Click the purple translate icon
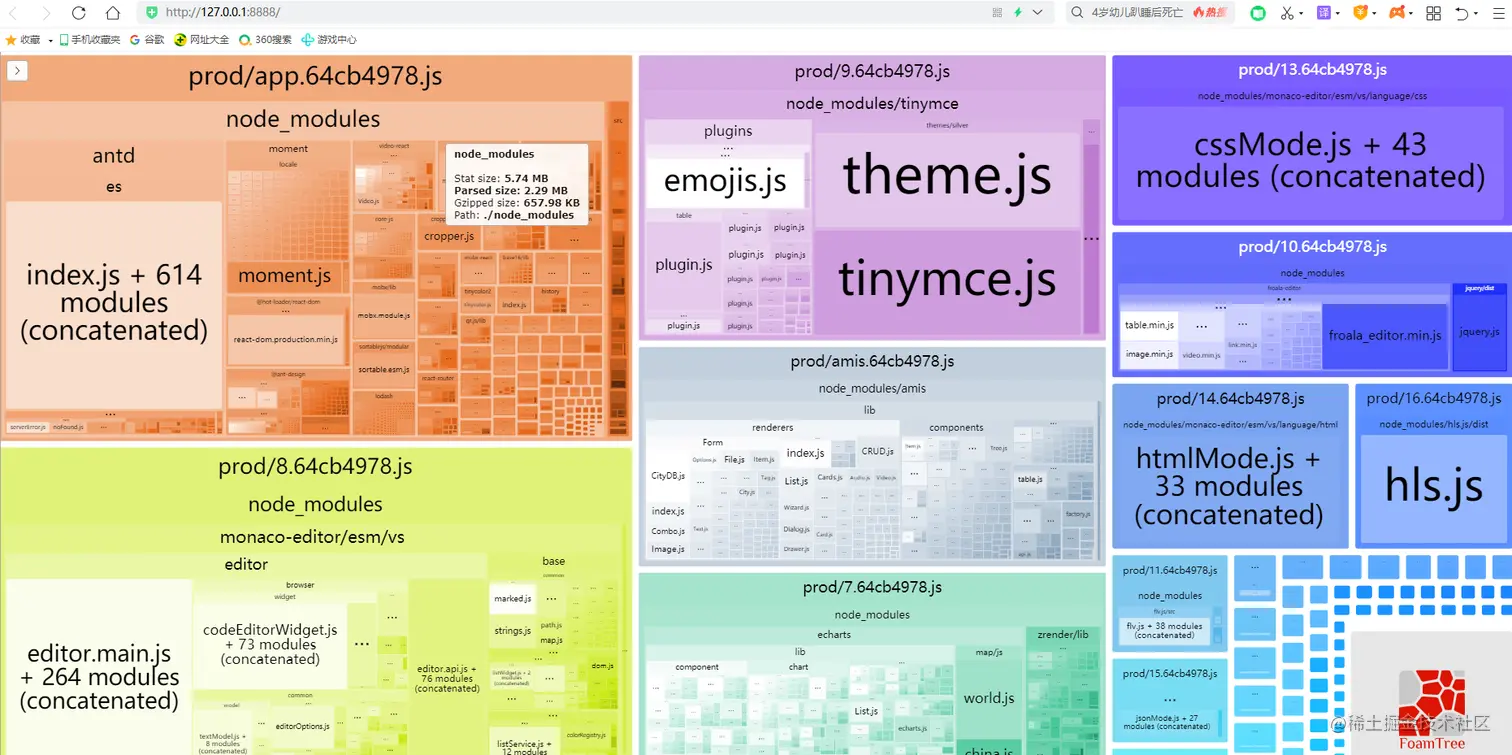This screenshot has width=1512, height=755. coord(1324,13)
